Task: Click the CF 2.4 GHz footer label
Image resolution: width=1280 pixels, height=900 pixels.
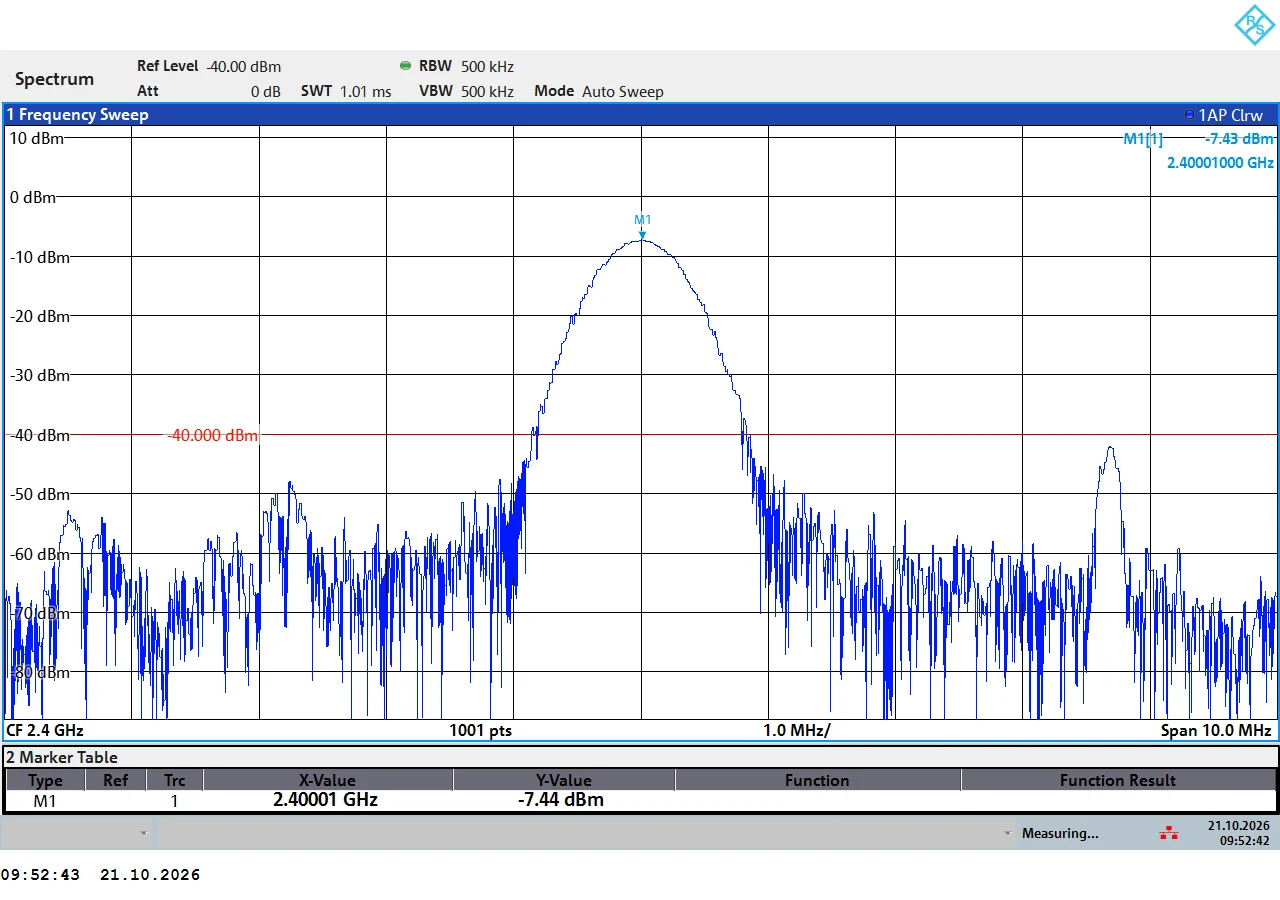Action: (45, 730)
